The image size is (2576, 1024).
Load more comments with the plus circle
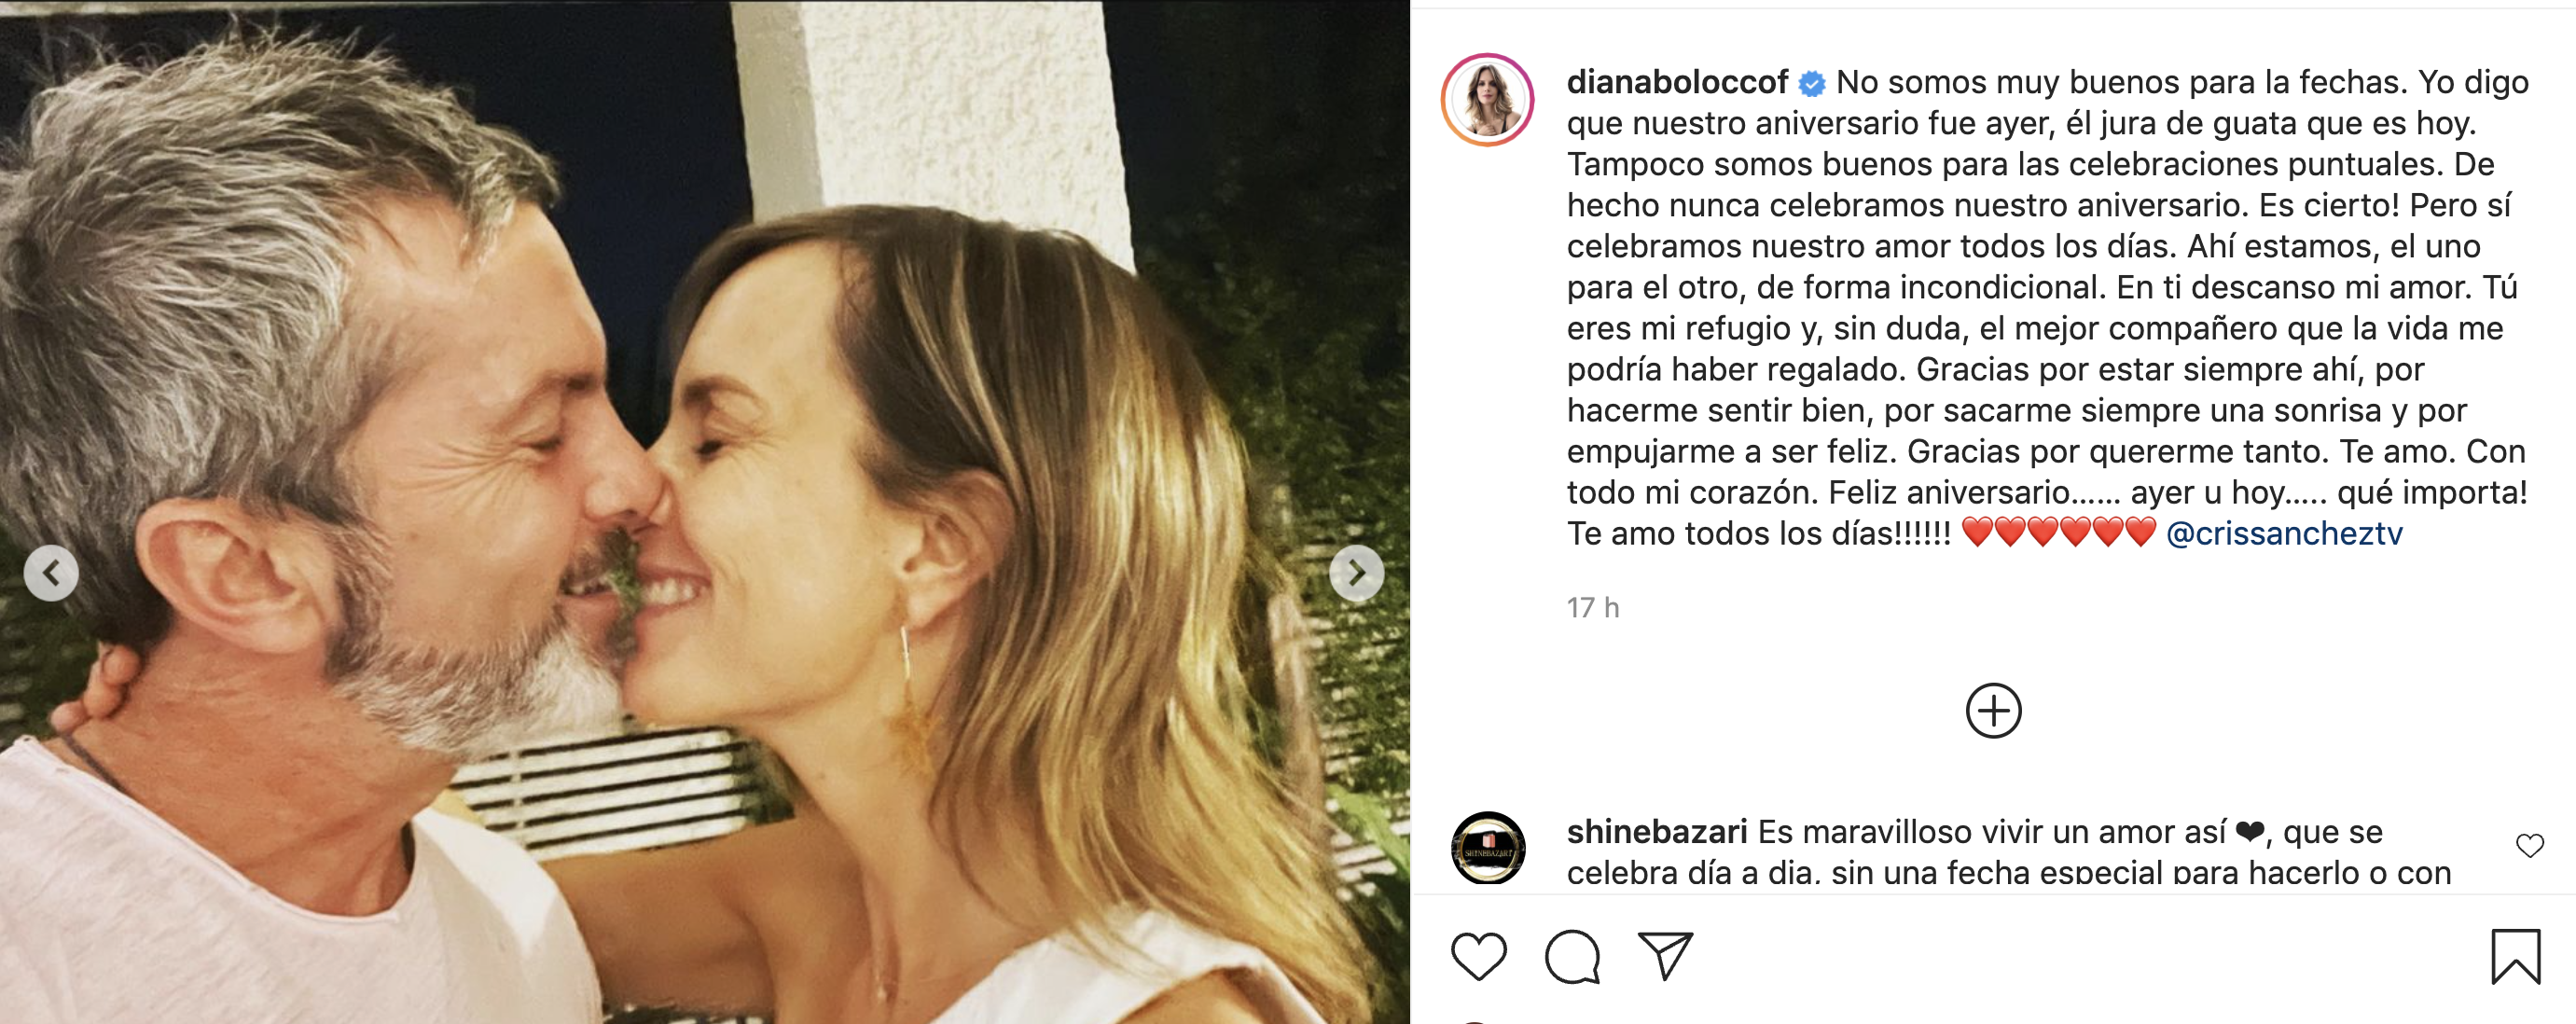tap(1993, 711)
